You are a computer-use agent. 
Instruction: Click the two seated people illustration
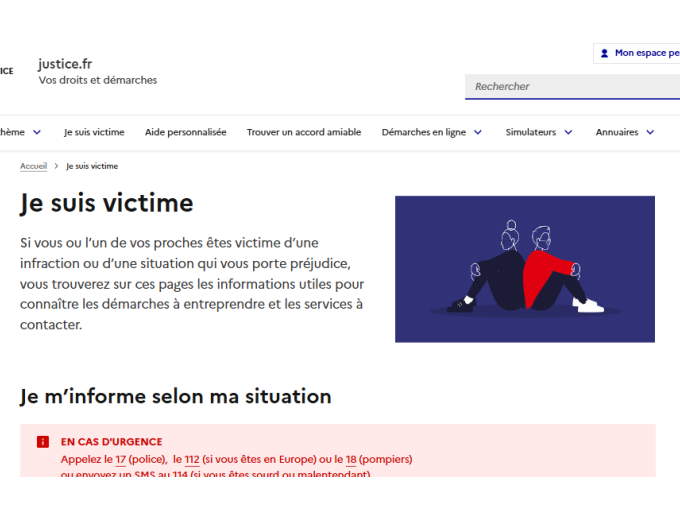(x=525, y=269)
